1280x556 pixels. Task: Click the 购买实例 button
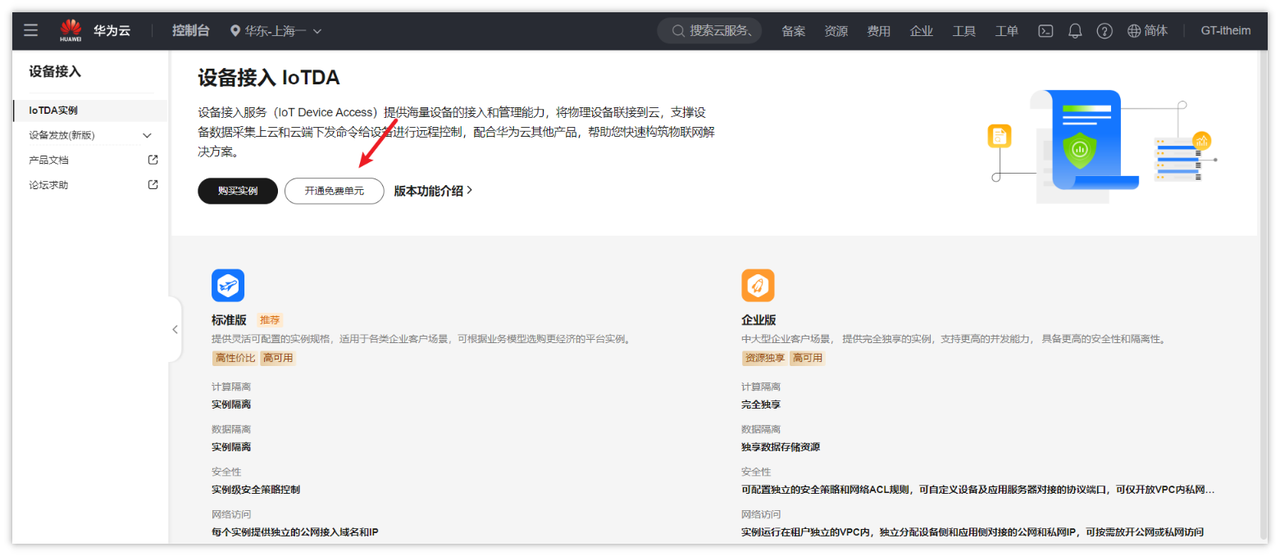pos(238,191)
